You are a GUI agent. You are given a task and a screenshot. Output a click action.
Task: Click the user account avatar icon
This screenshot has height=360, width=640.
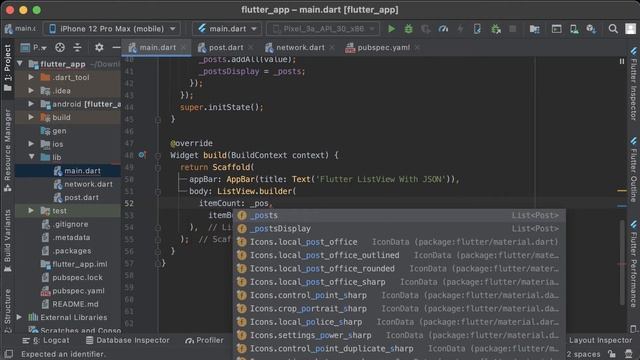[630, 29]
